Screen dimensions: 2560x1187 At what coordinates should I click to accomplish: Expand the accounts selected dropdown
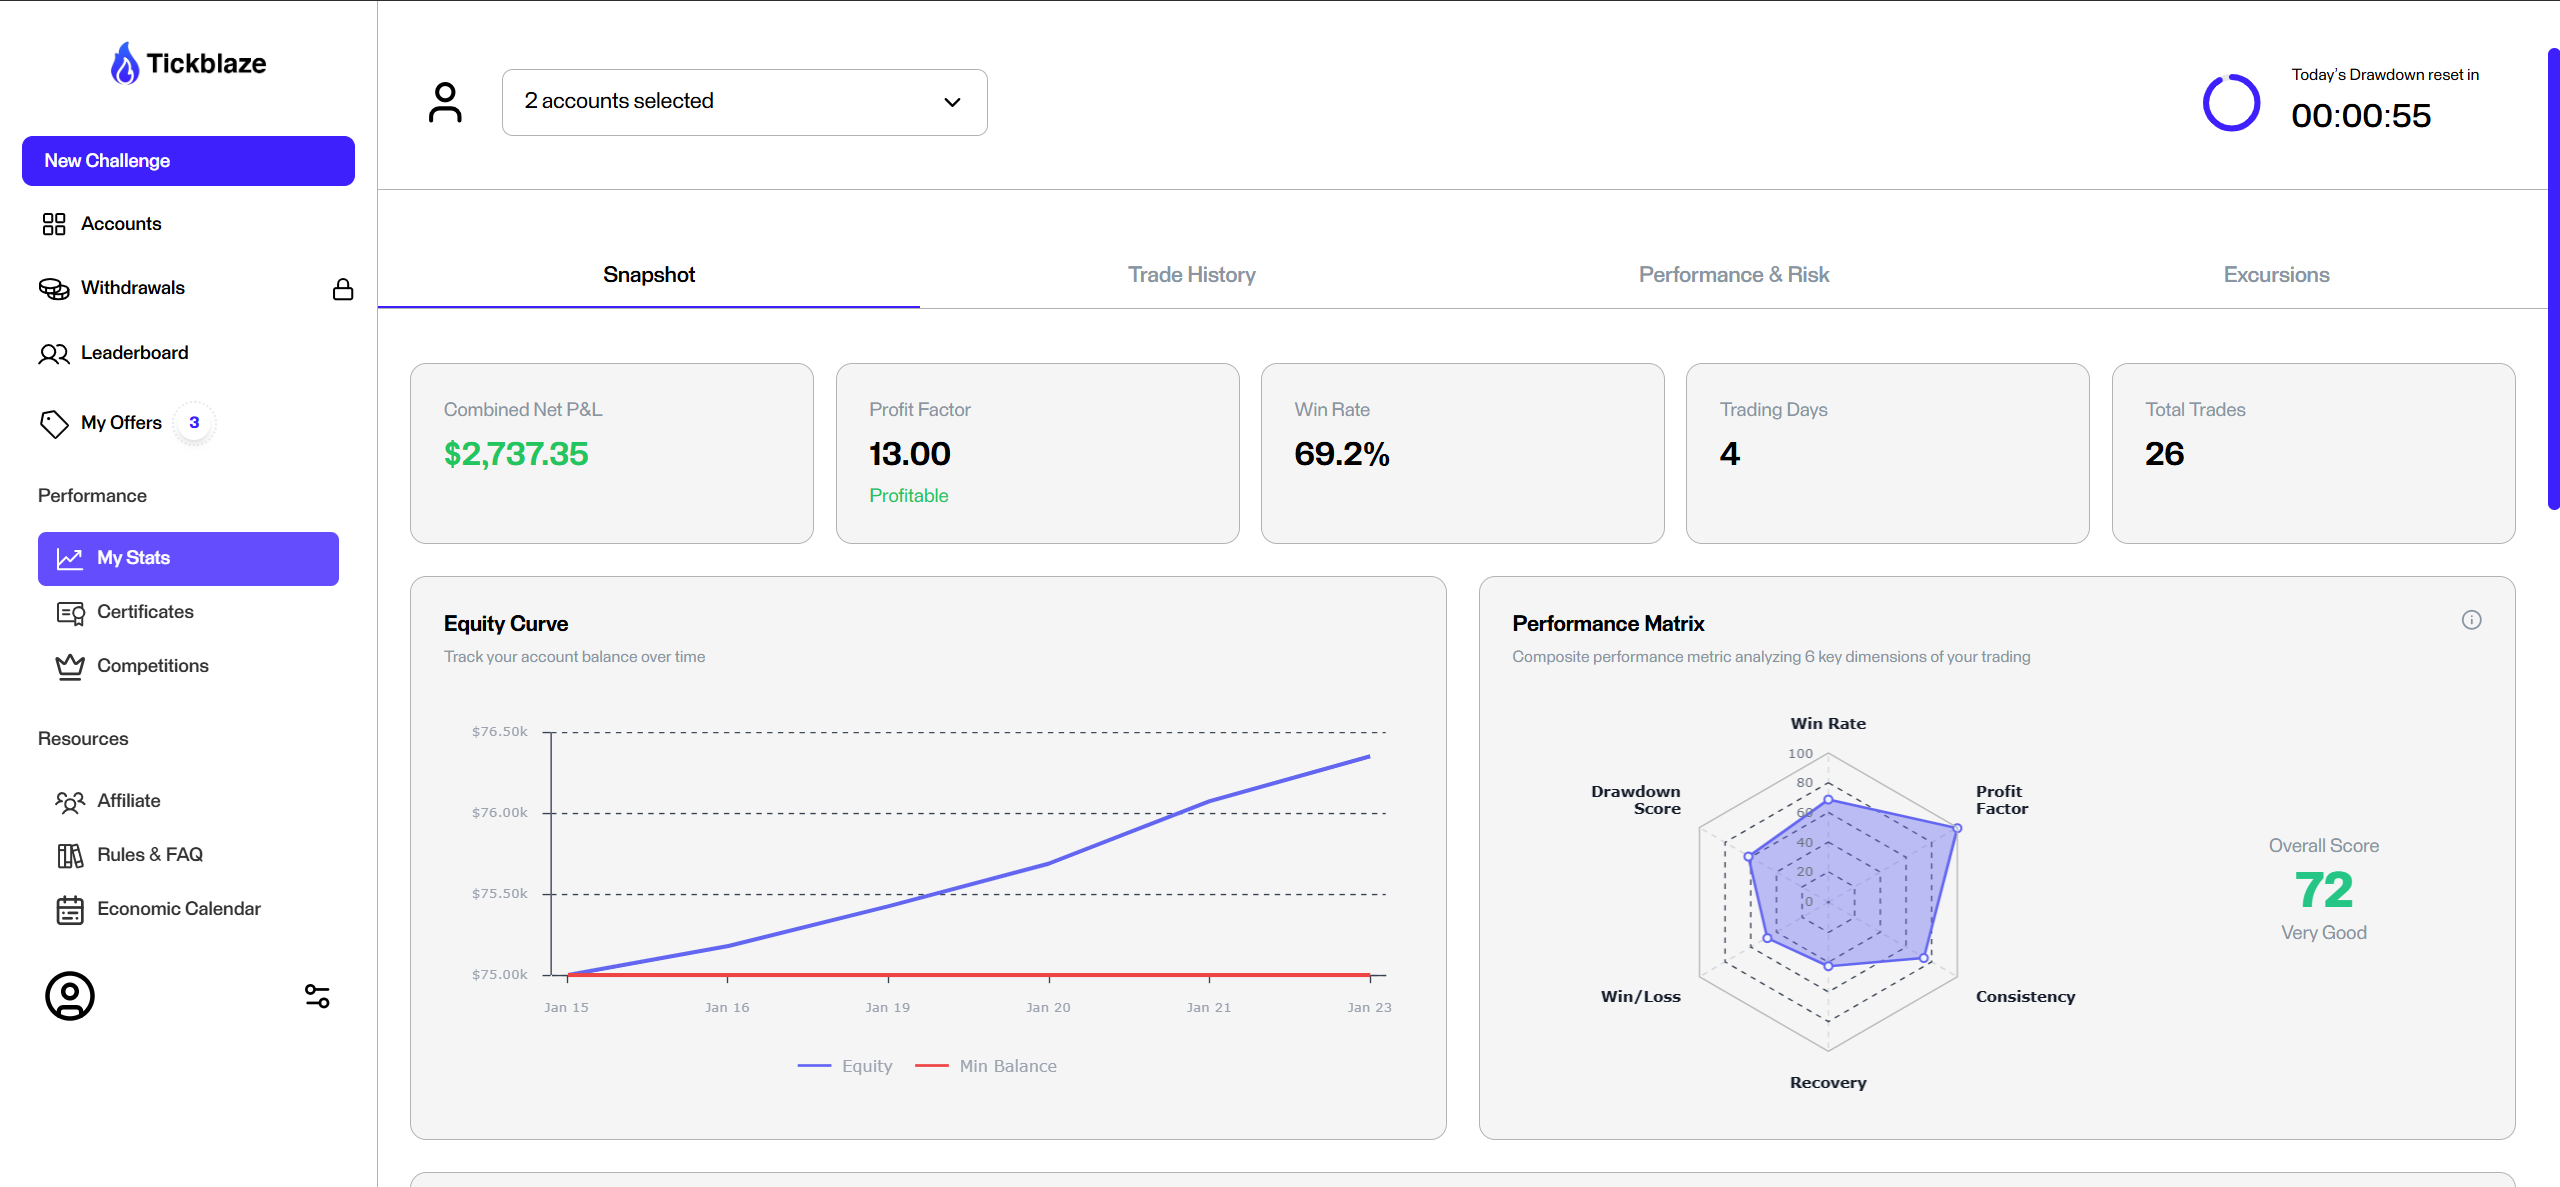744,102
